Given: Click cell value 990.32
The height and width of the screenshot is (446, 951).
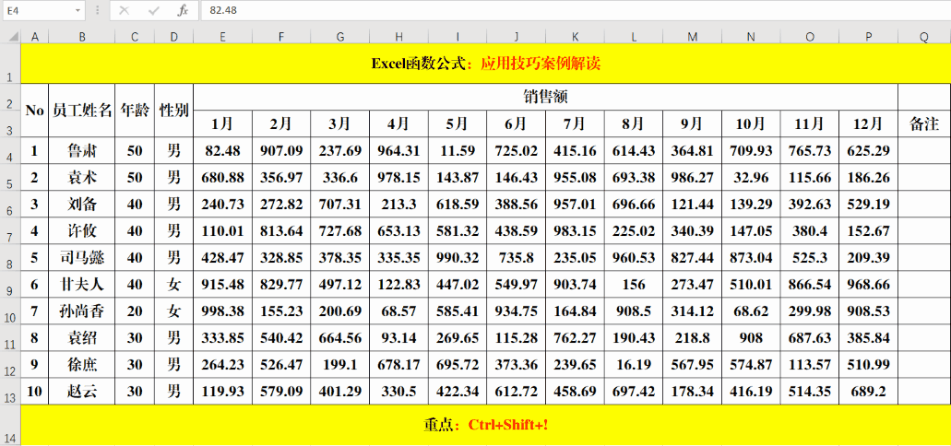Looking at the screenshot, I should pyautogui.click(x=457, y=258).
